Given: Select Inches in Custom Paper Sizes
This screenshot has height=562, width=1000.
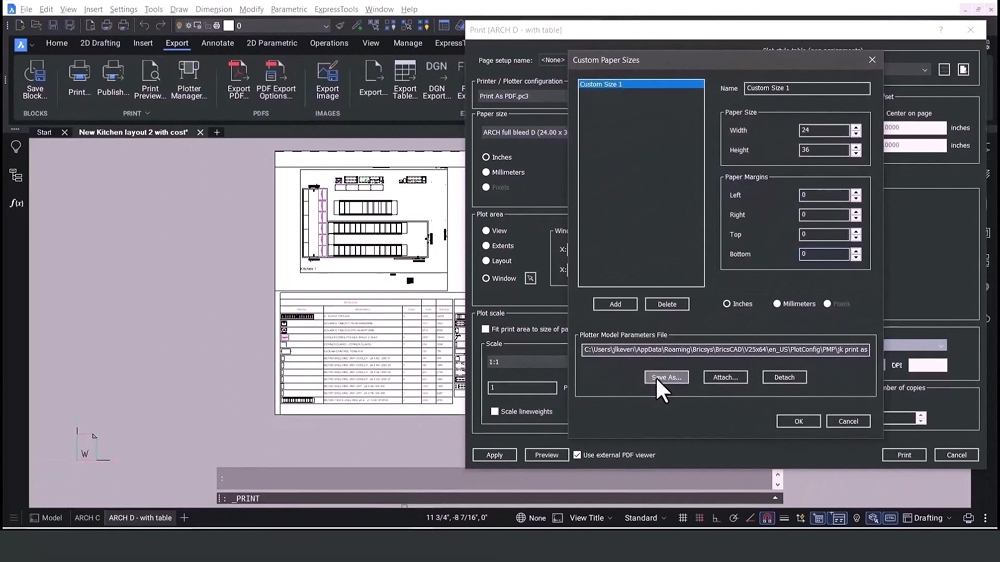Looking at the screenshot, I should tap(726, 304).
